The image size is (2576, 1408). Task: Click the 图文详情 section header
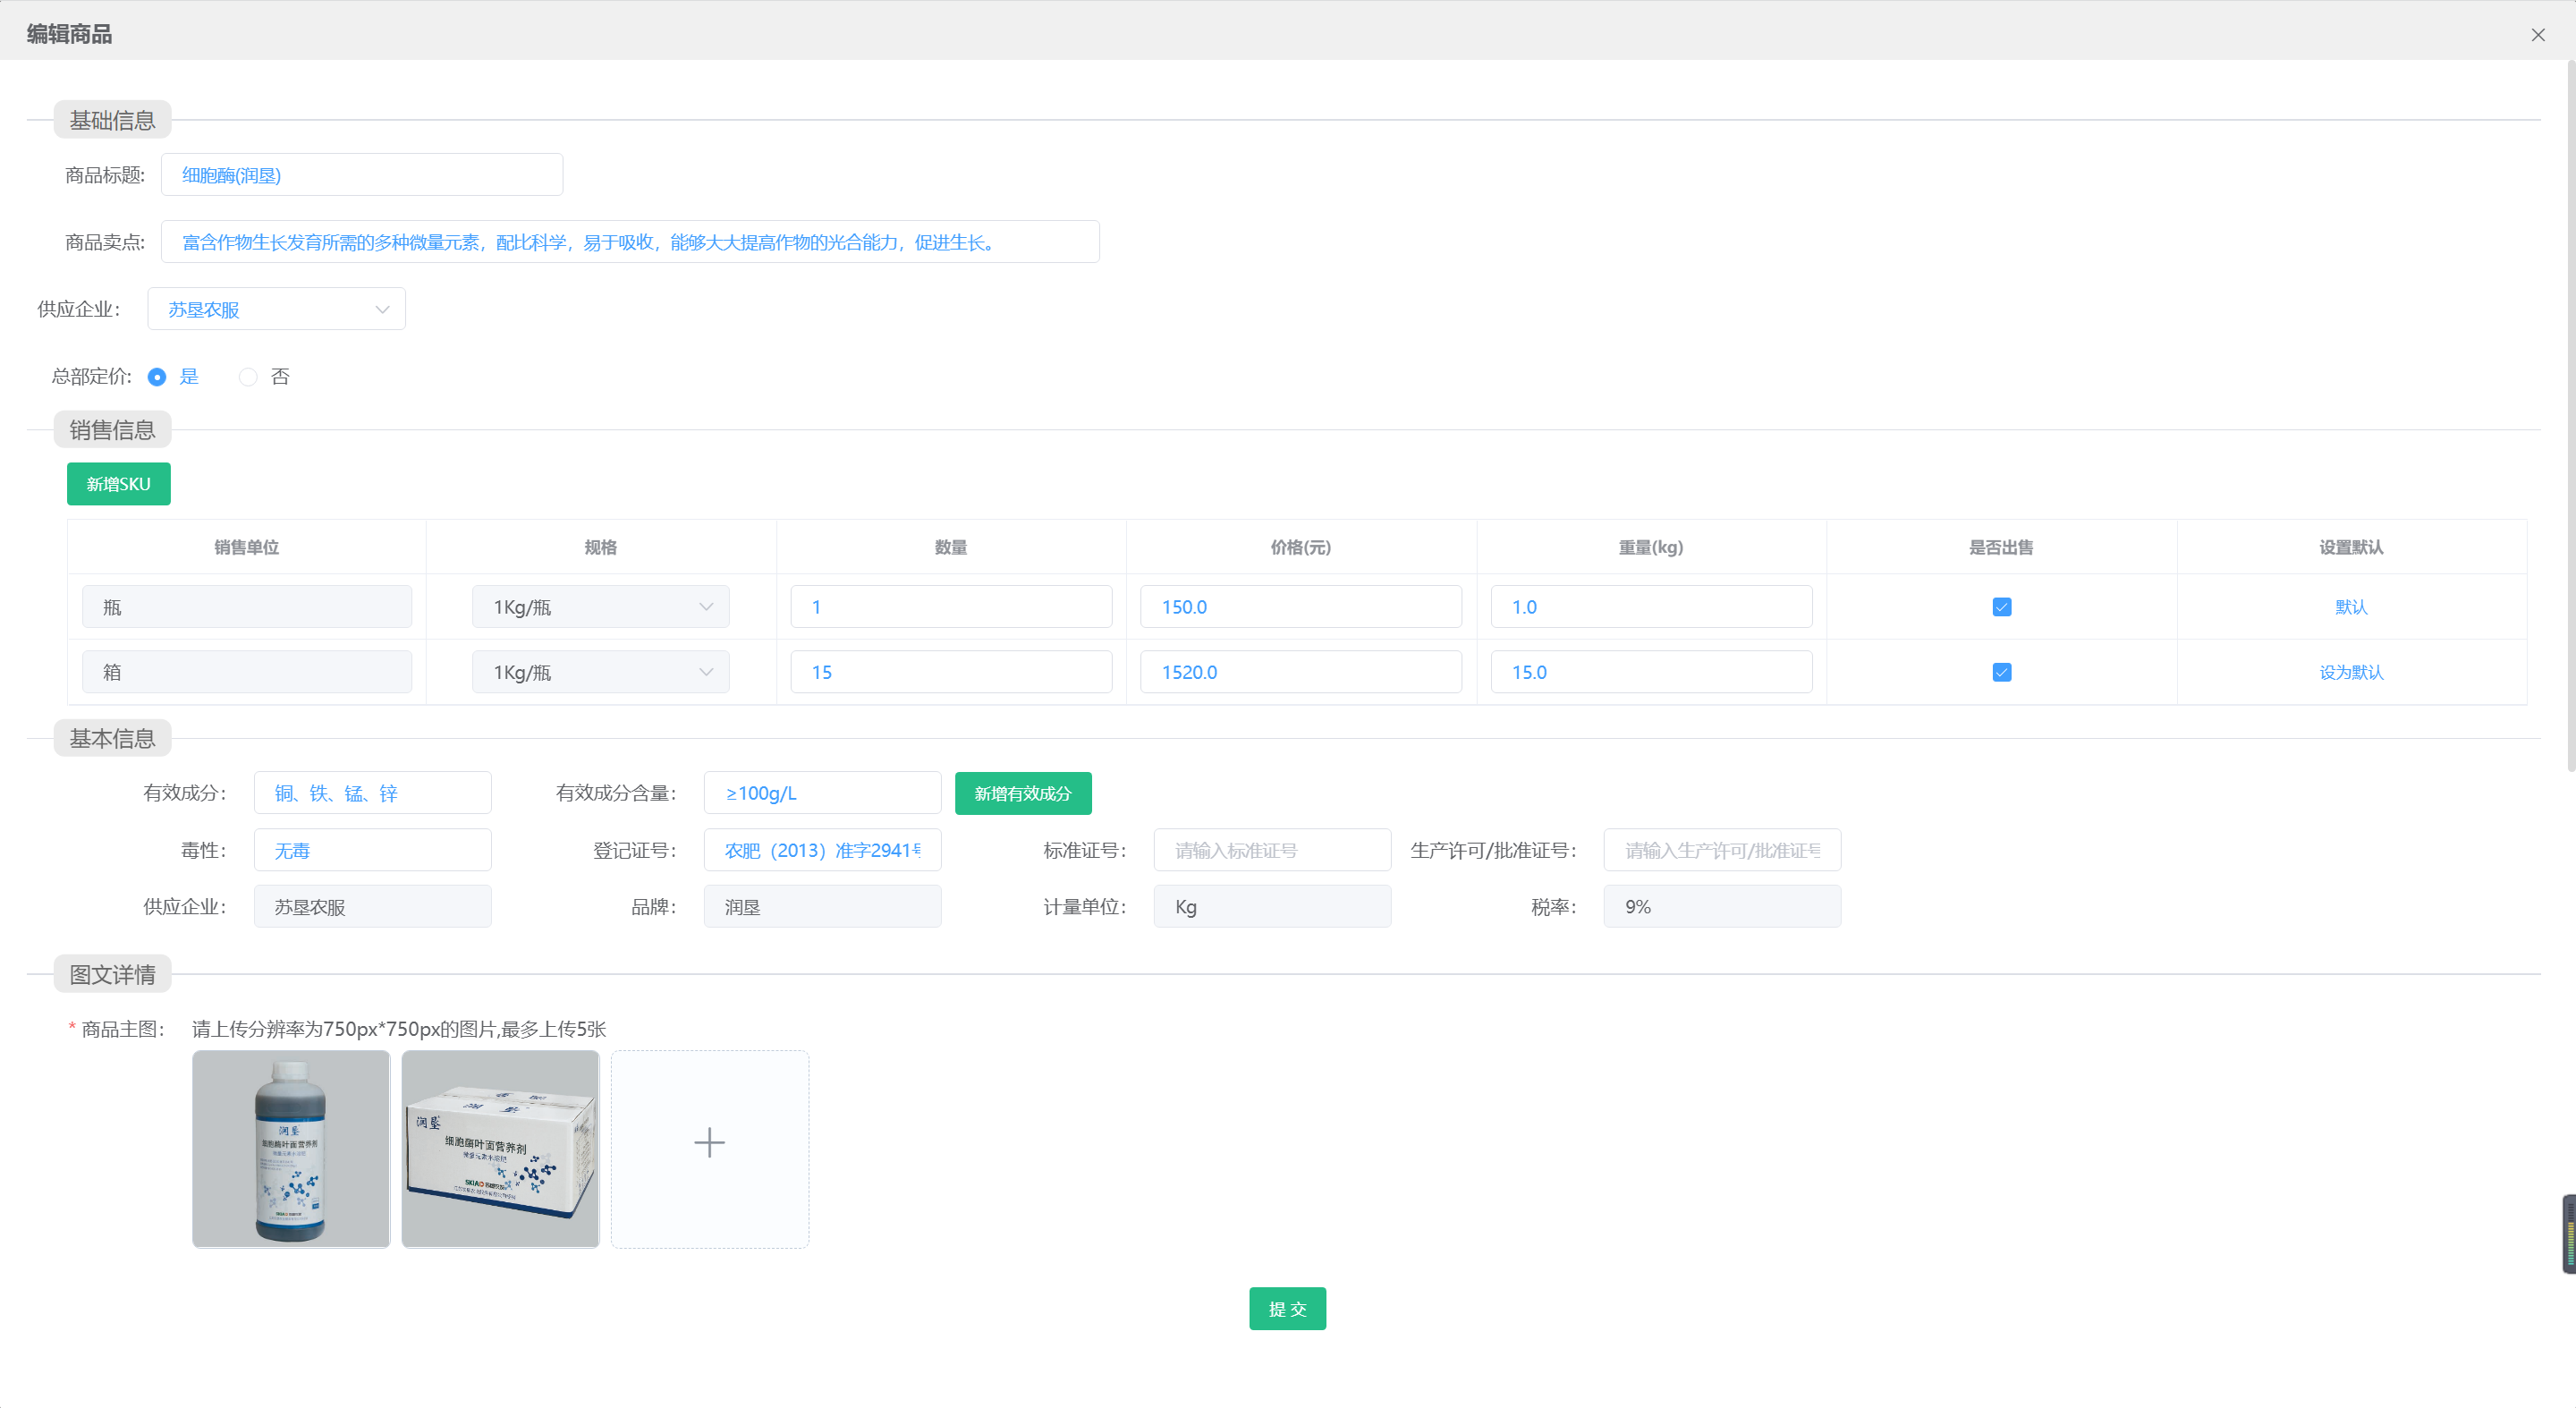tap(112, 975)
